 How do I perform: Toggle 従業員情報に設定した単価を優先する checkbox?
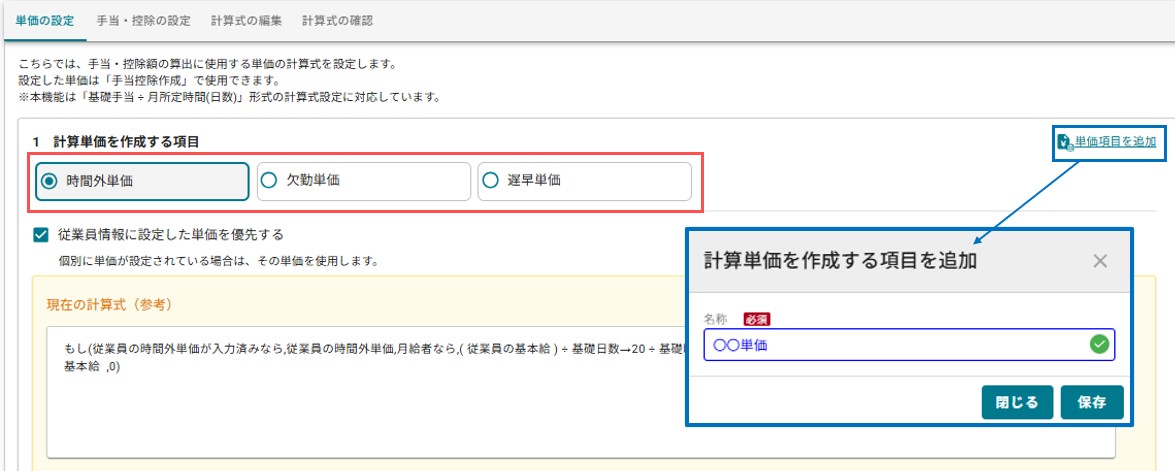41,234
